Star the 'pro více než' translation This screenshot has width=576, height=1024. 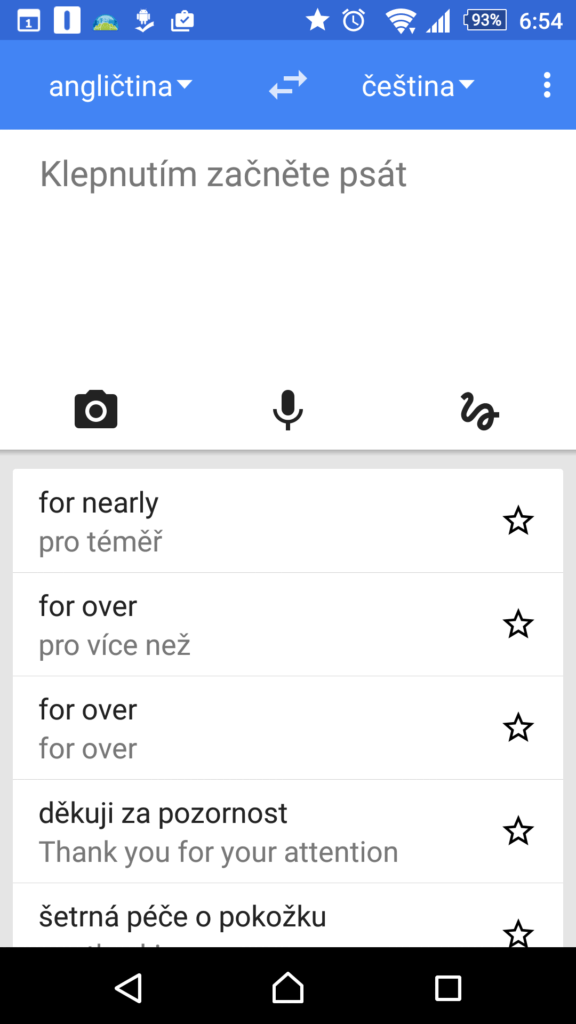pyautogui.click(x=518, y=624)
